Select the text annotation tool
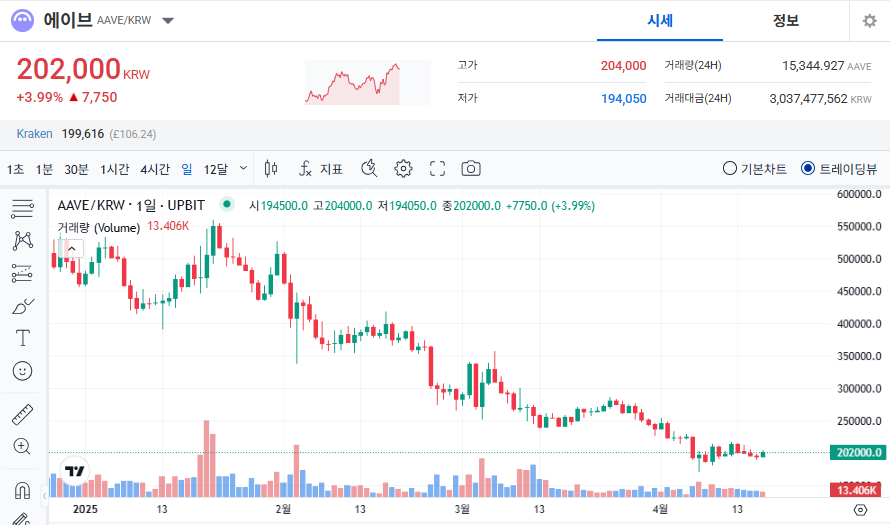Screen dimensions: 890x525 23,338
